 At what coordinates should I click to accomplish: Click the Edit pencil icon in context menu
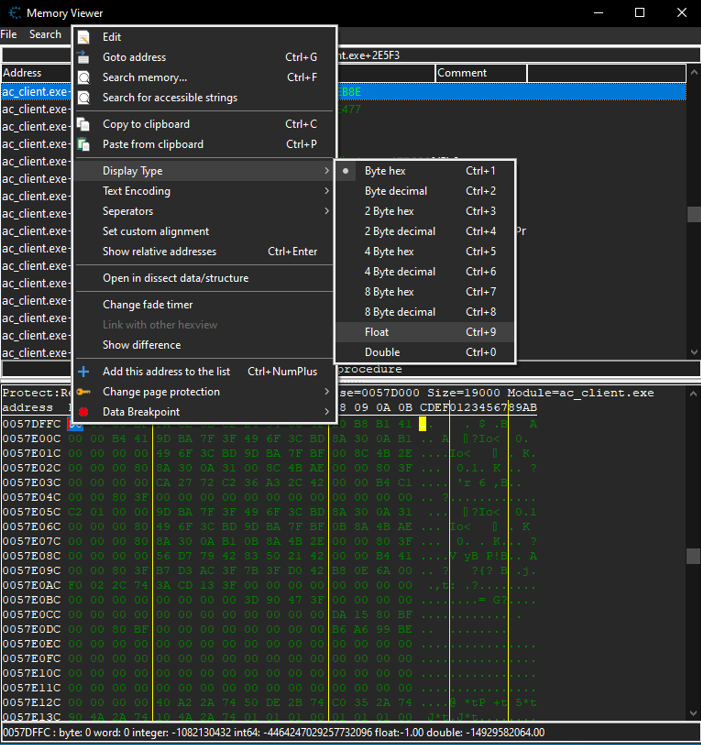click(x=84, y=37)
